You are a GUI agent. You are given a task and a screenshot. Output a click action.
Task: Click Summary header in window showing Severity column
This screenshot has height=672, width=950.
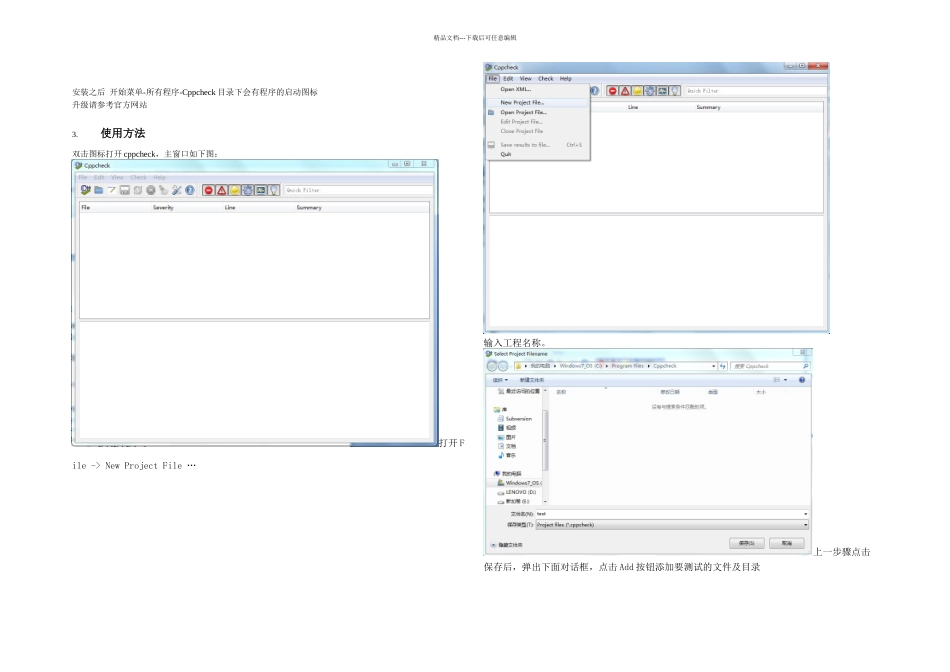click(309, 207)
